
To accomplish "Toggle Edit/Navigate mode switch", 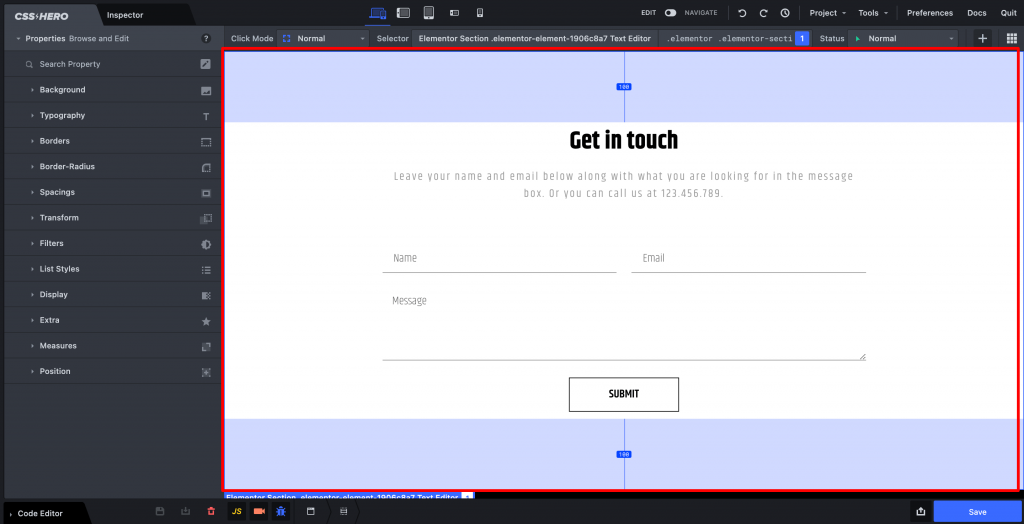I will pos(670,12).
